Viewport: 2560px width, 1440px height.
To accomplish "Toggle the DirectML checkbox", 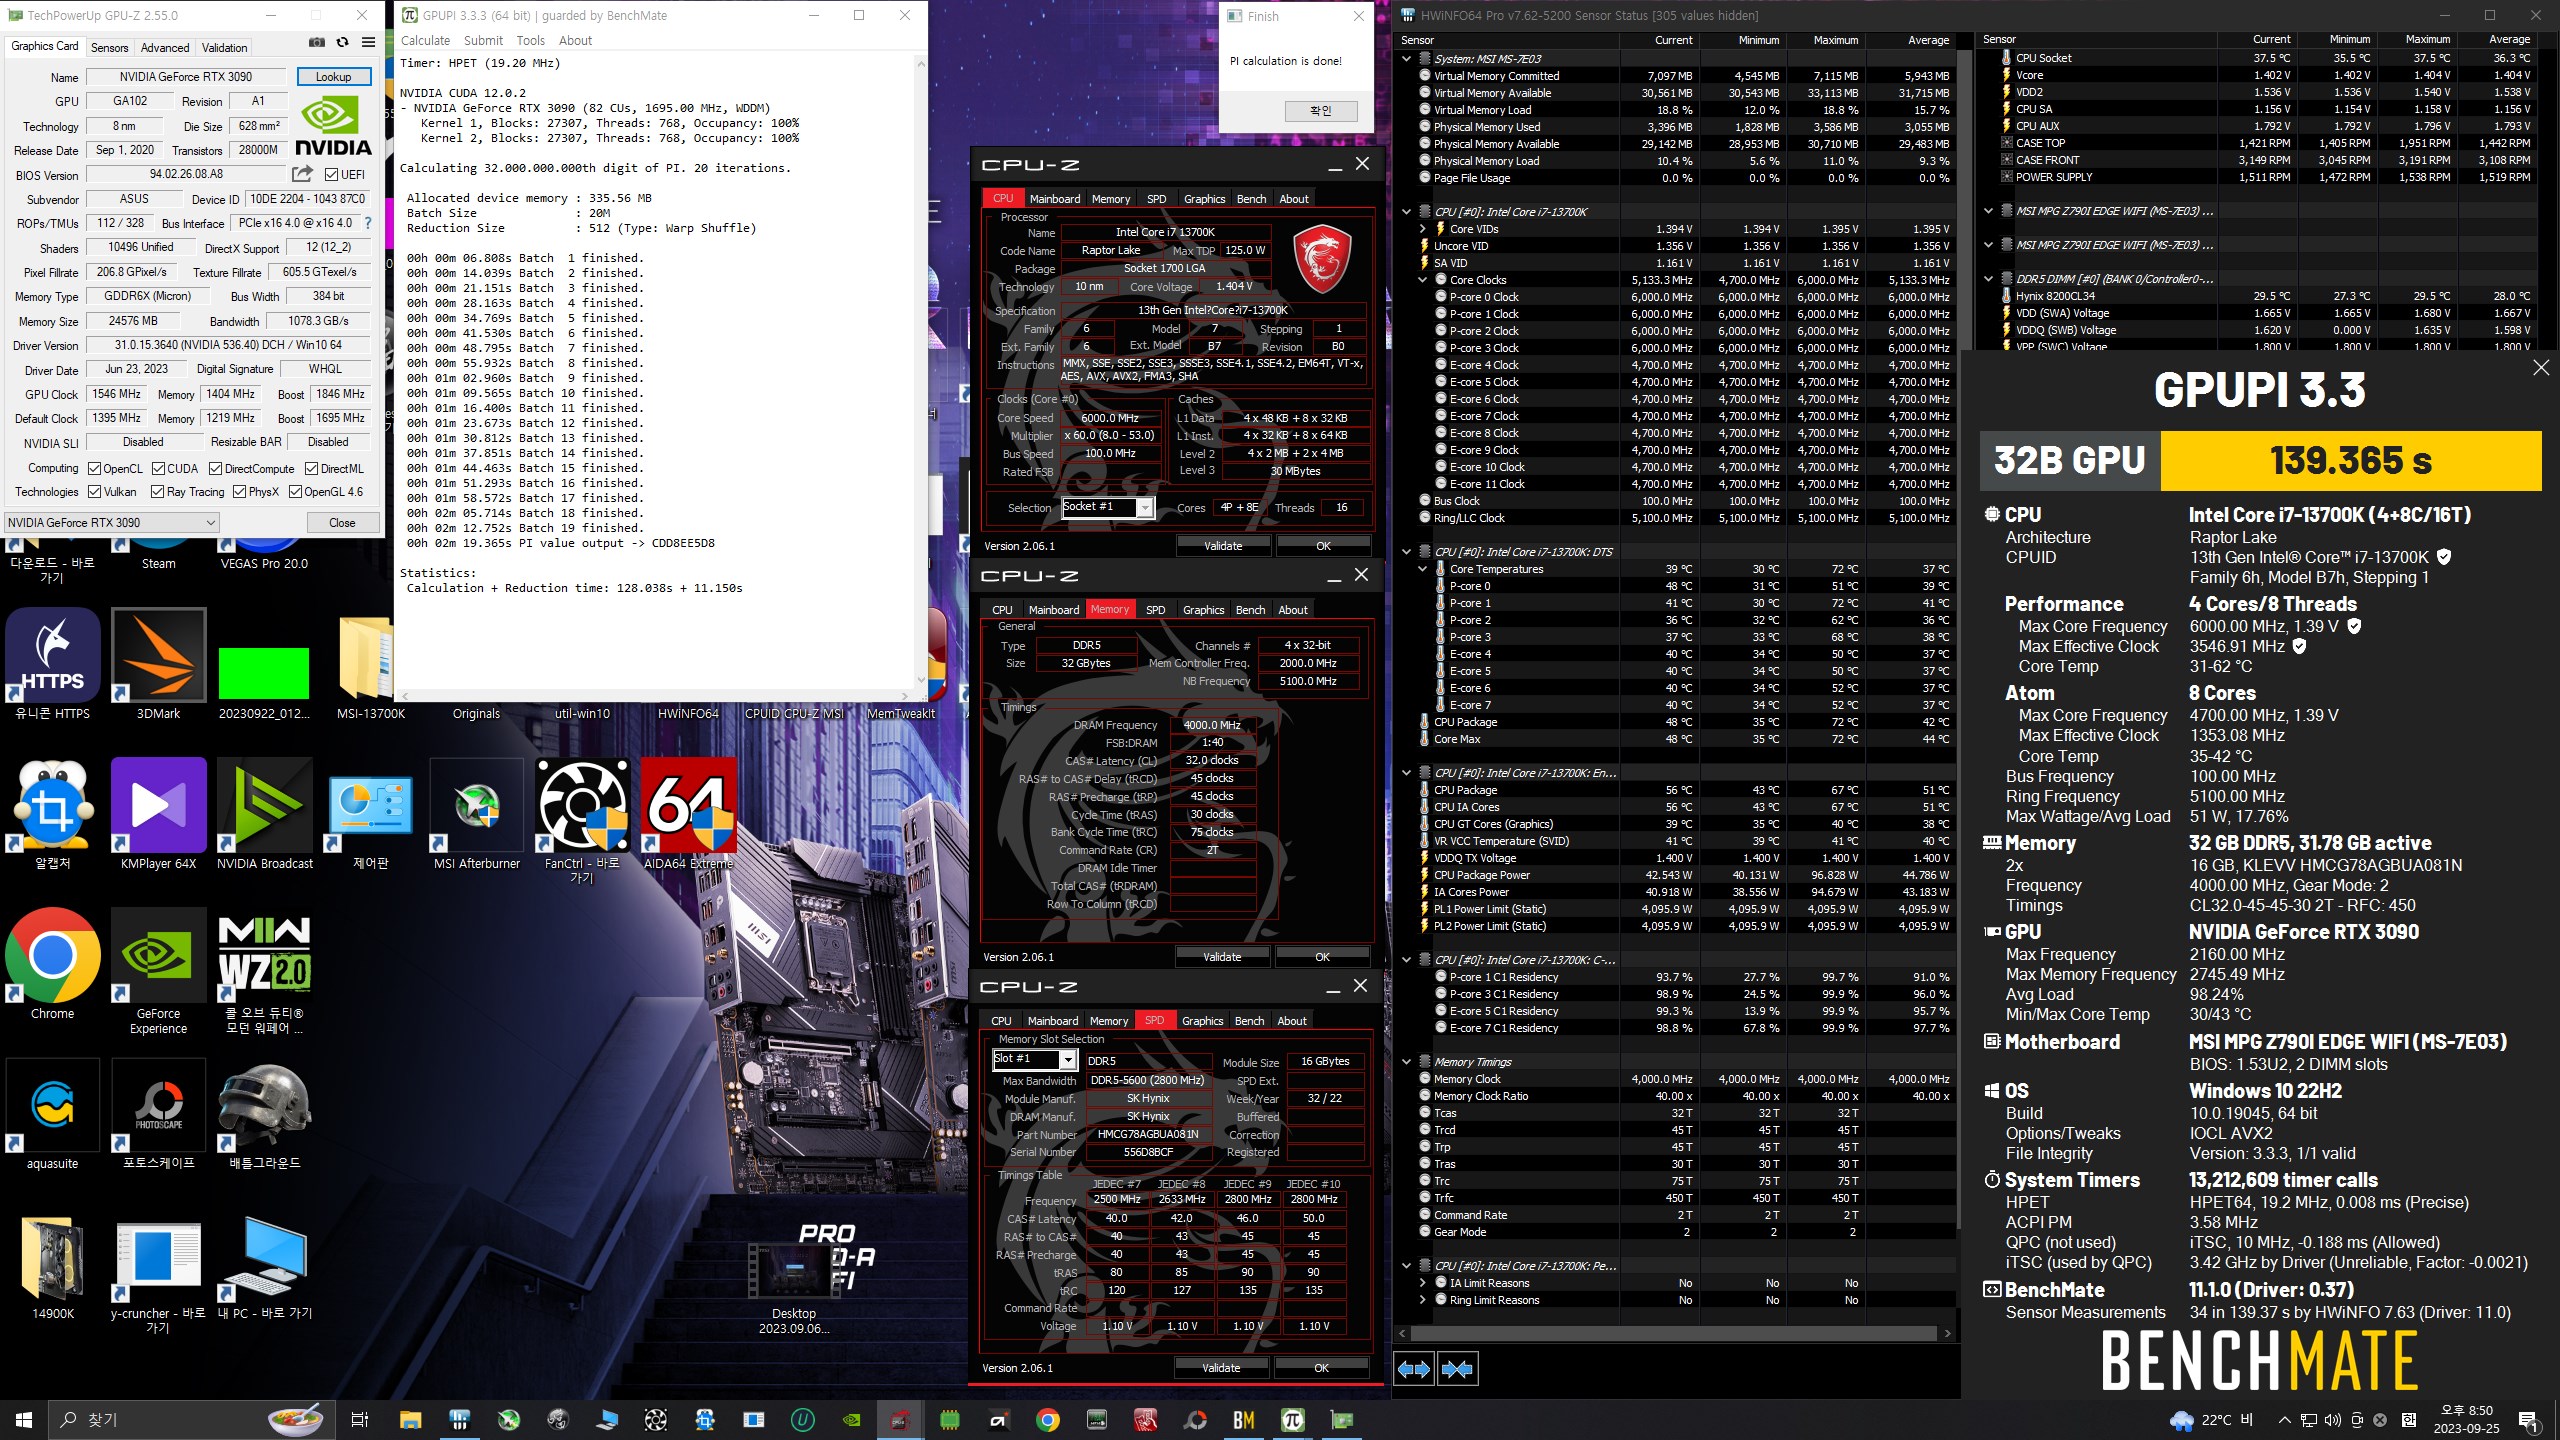I will tap(311, 468).
